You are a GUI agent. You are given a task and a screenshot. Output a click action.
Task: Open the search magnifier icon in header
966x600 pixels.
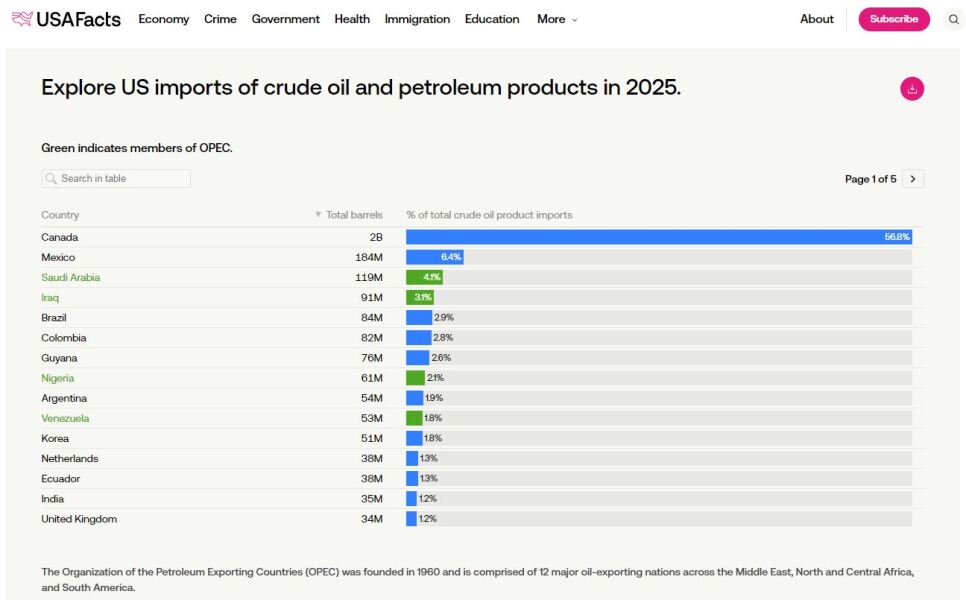pyautogui.click(x=953, y=19)
